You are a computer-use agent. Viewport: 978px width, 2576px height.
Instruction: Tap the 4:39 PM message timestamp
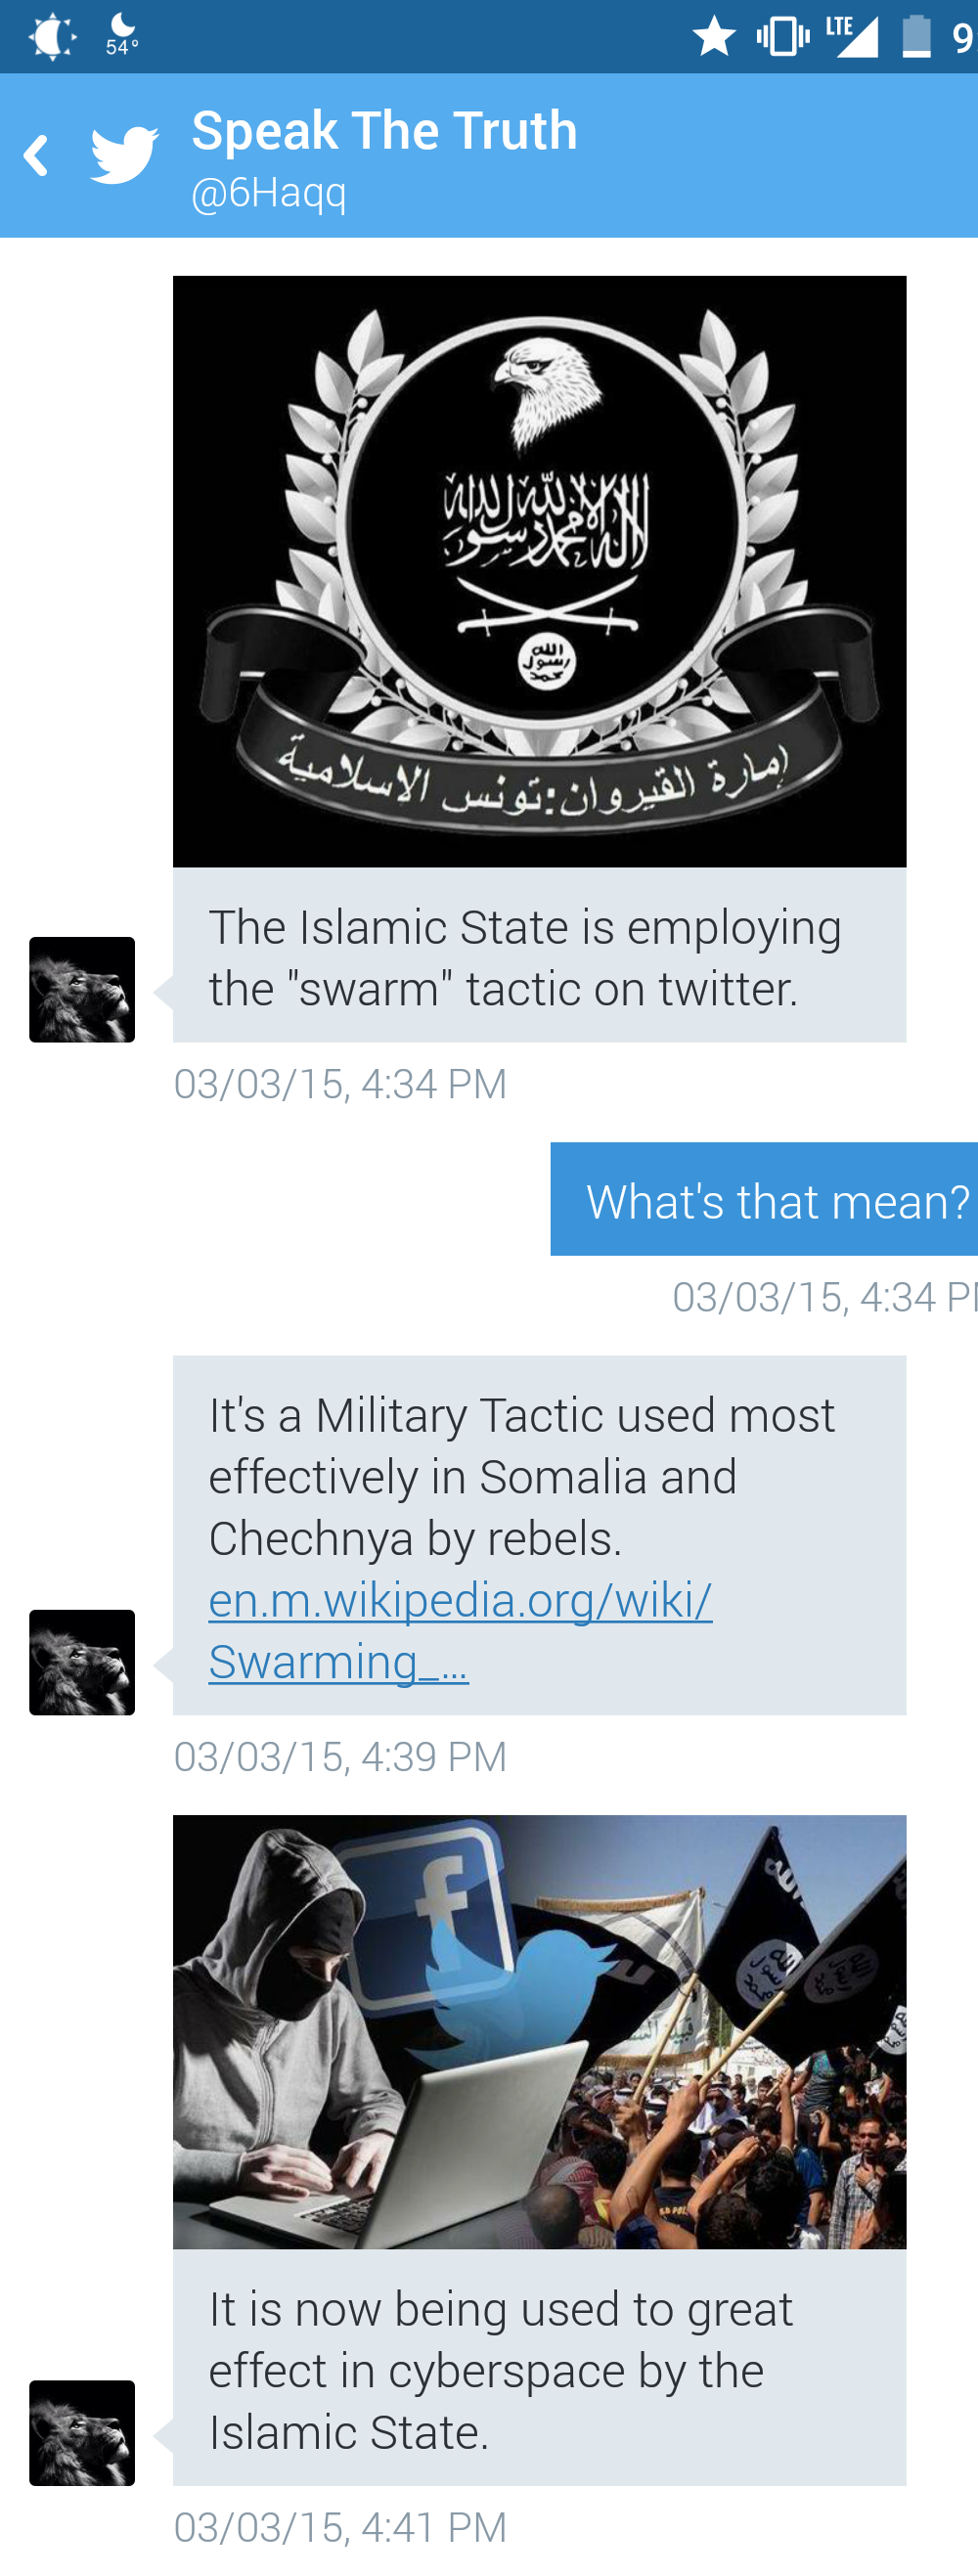pyautogui.click(x=340, y=1756)
